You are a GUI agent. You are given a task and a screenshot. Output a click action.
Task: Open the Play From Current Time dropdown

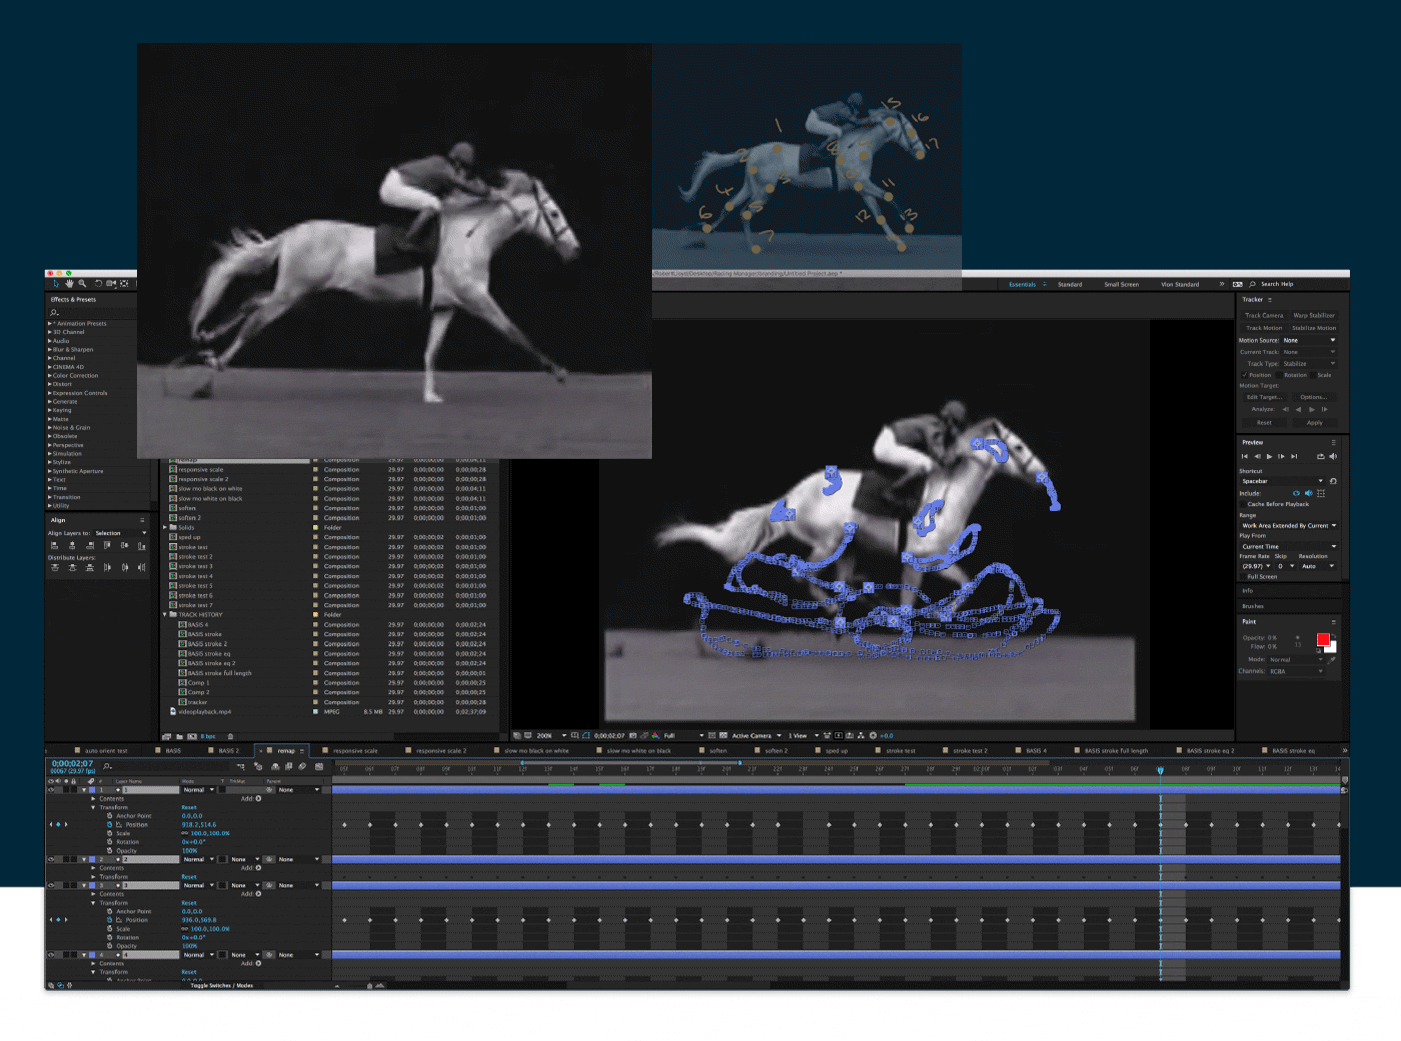click(1289, 547)
